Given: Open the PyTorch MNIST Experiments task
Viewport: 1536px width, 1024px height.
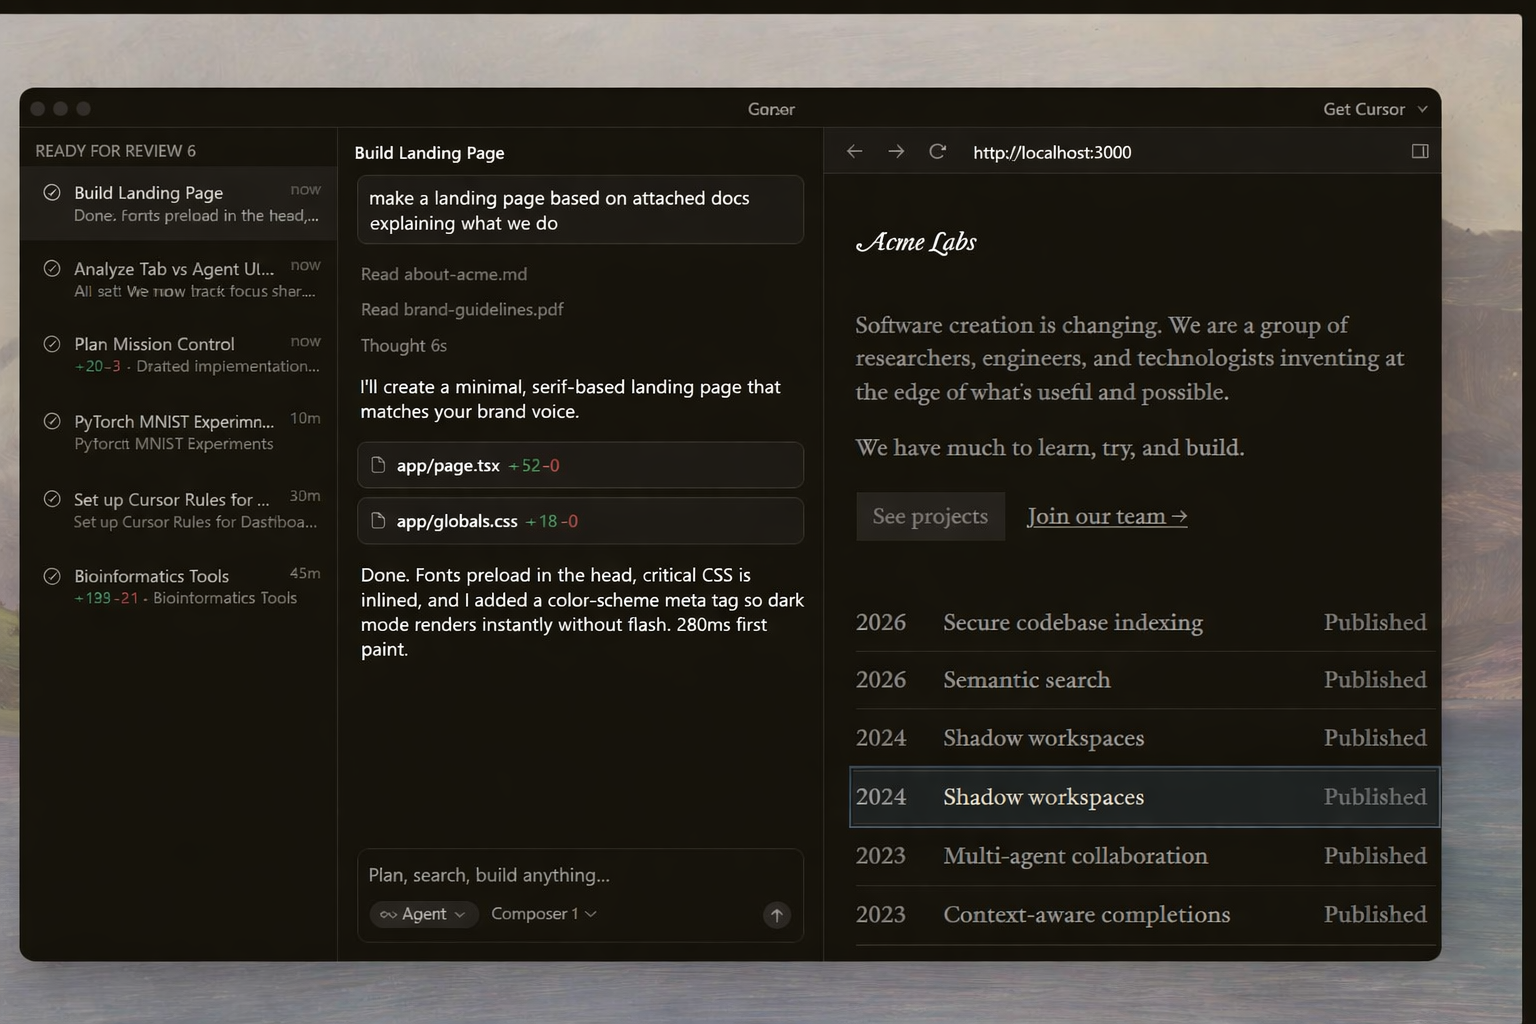Looking at the screenshot, I should point(180,432).
